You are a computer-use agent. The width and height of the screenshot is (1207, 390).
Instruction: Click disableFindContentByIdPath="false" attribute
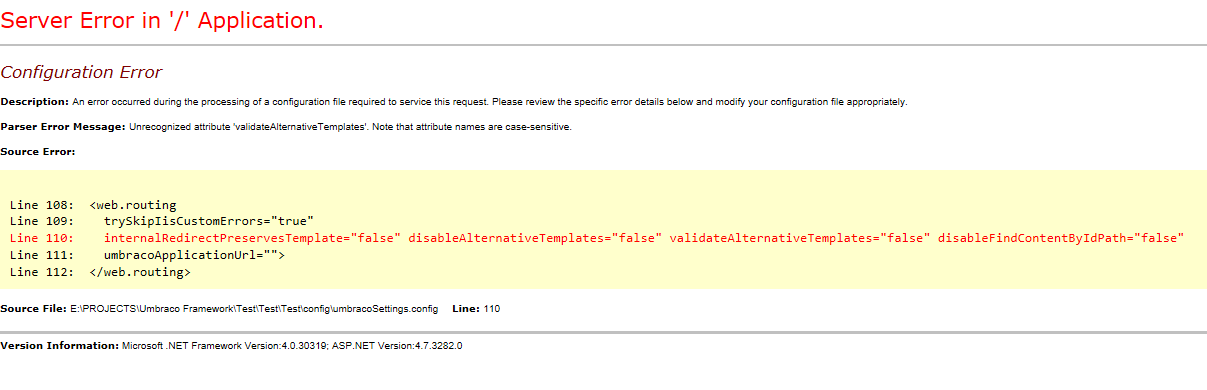pos(1061,238)
